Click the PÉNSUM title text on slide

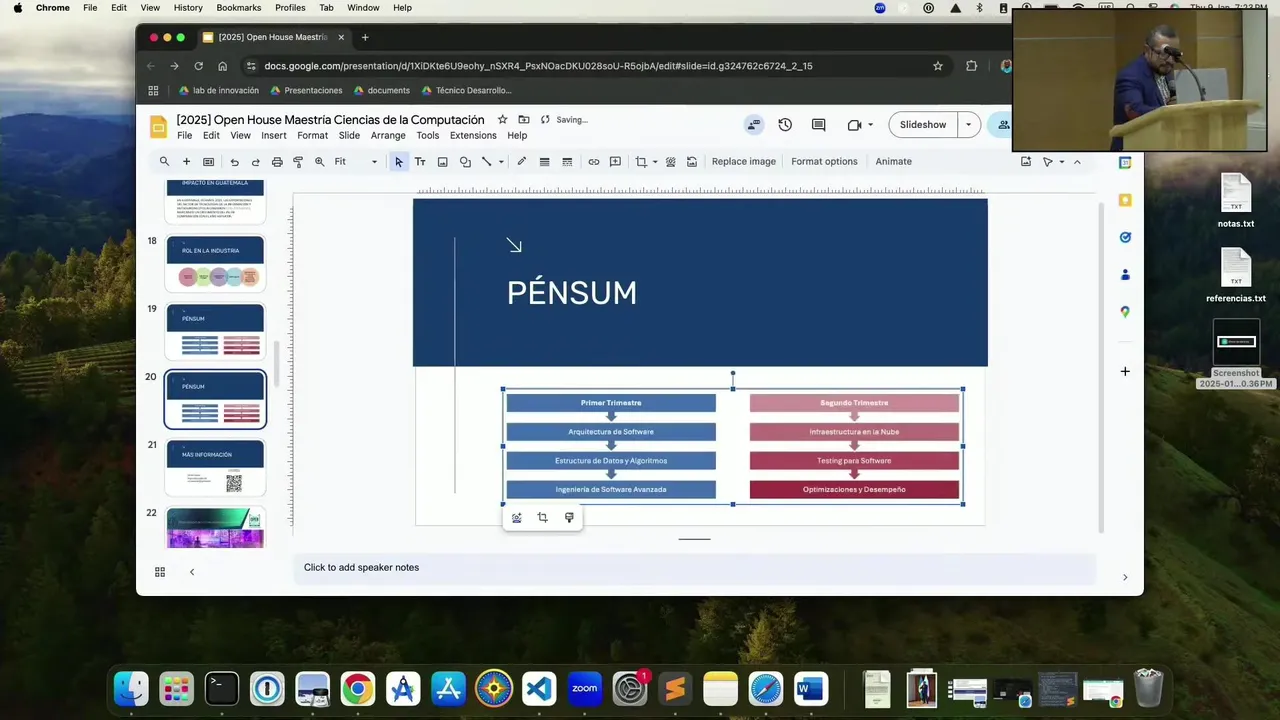[571, 293]
